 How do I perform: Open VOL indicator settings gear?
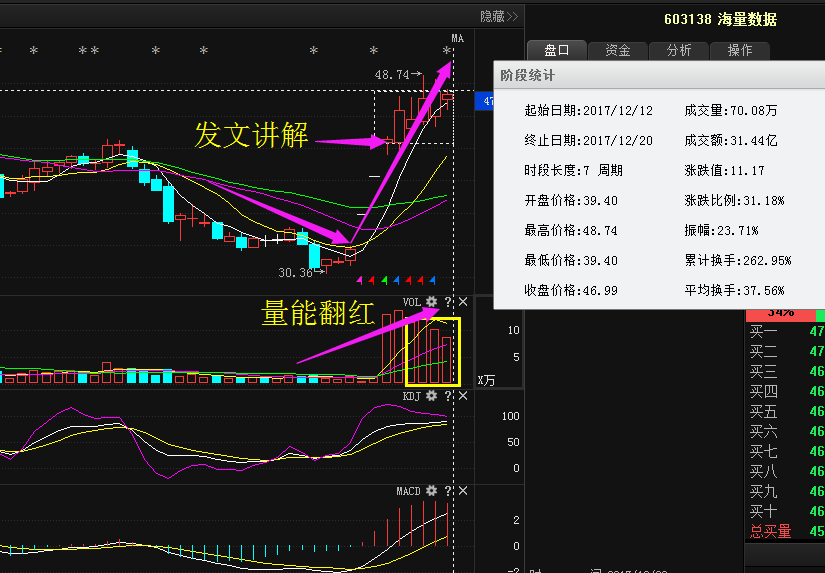(431, 301)
